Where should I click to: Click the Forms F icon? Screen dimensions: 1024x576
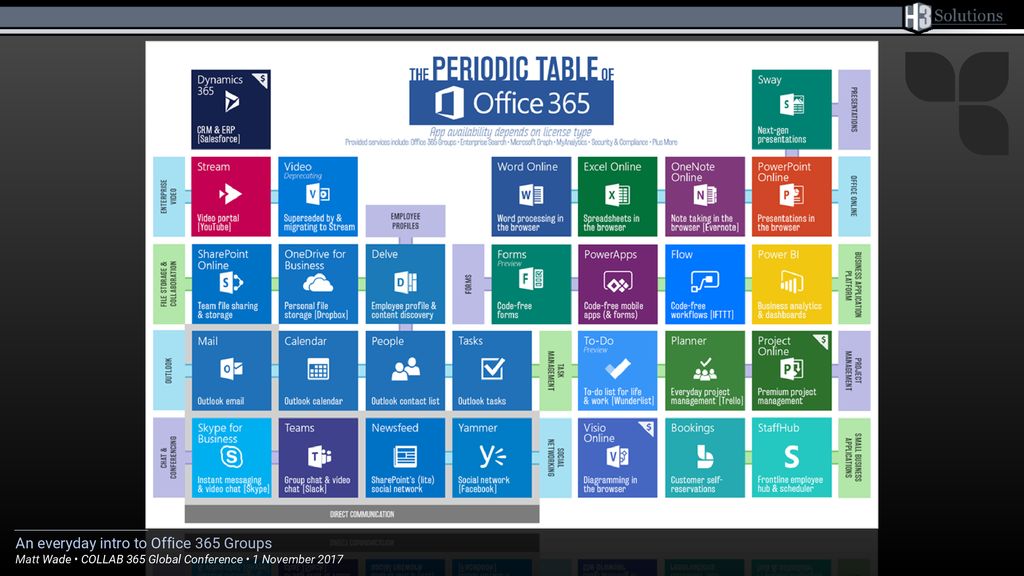(530, 280)
